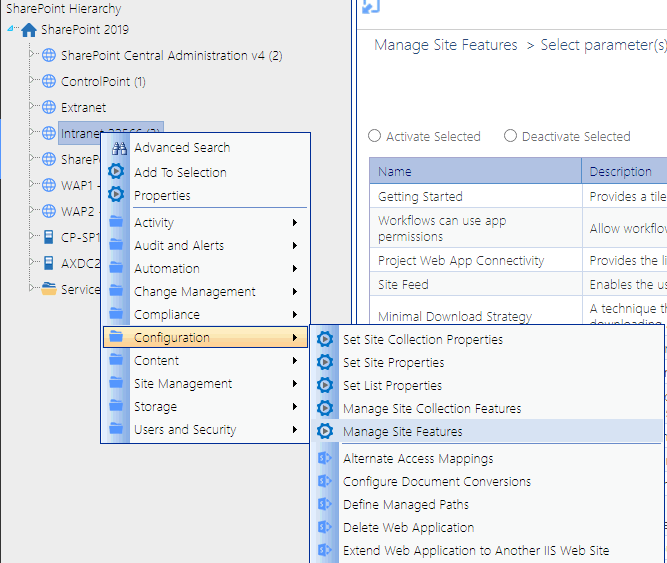The width and height of the screenshot is (667, 563).
Task: Open the Users and Security submenu
Action: [x=185, y=430]
